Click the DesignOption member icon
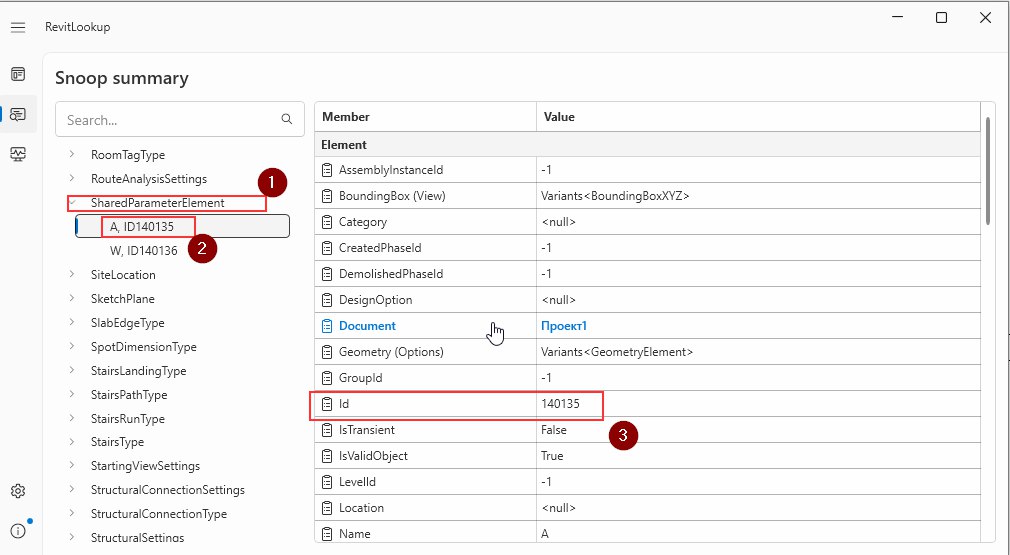1010x555 pixels. coord(327,300)
